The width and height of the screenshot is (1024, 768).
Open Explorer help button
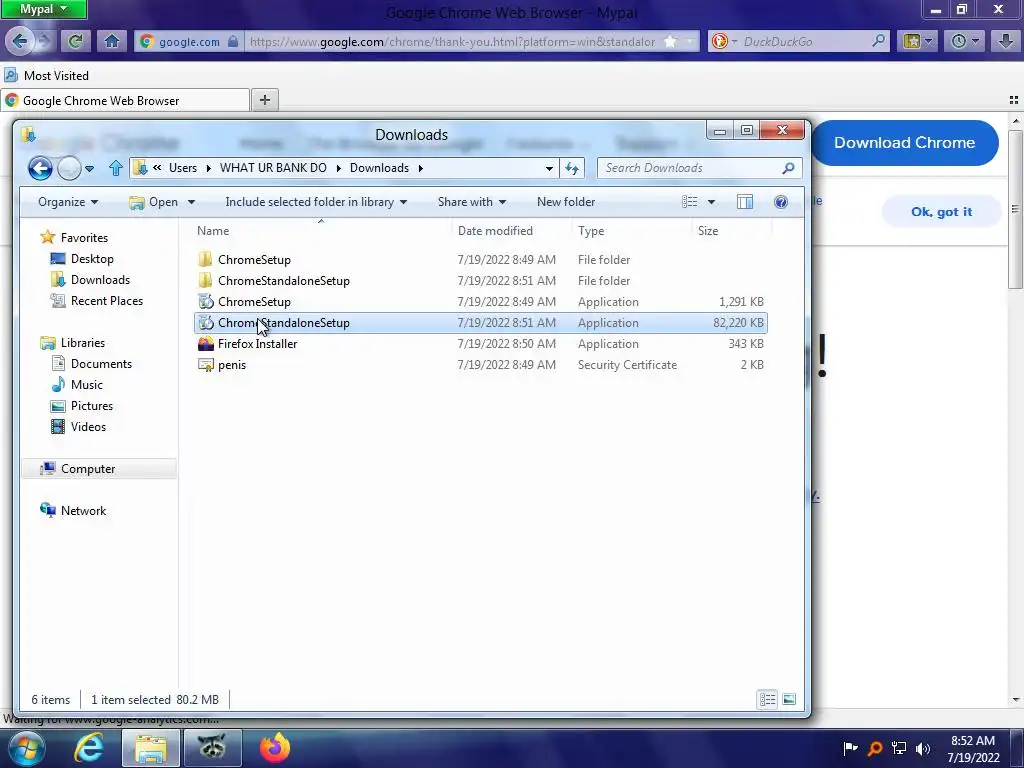click(x=780, y=202)
